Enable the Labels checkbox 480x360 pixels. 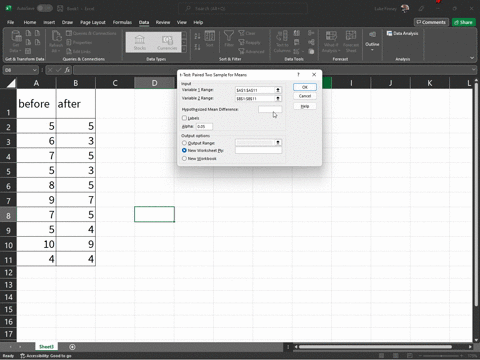pos(184,118)
